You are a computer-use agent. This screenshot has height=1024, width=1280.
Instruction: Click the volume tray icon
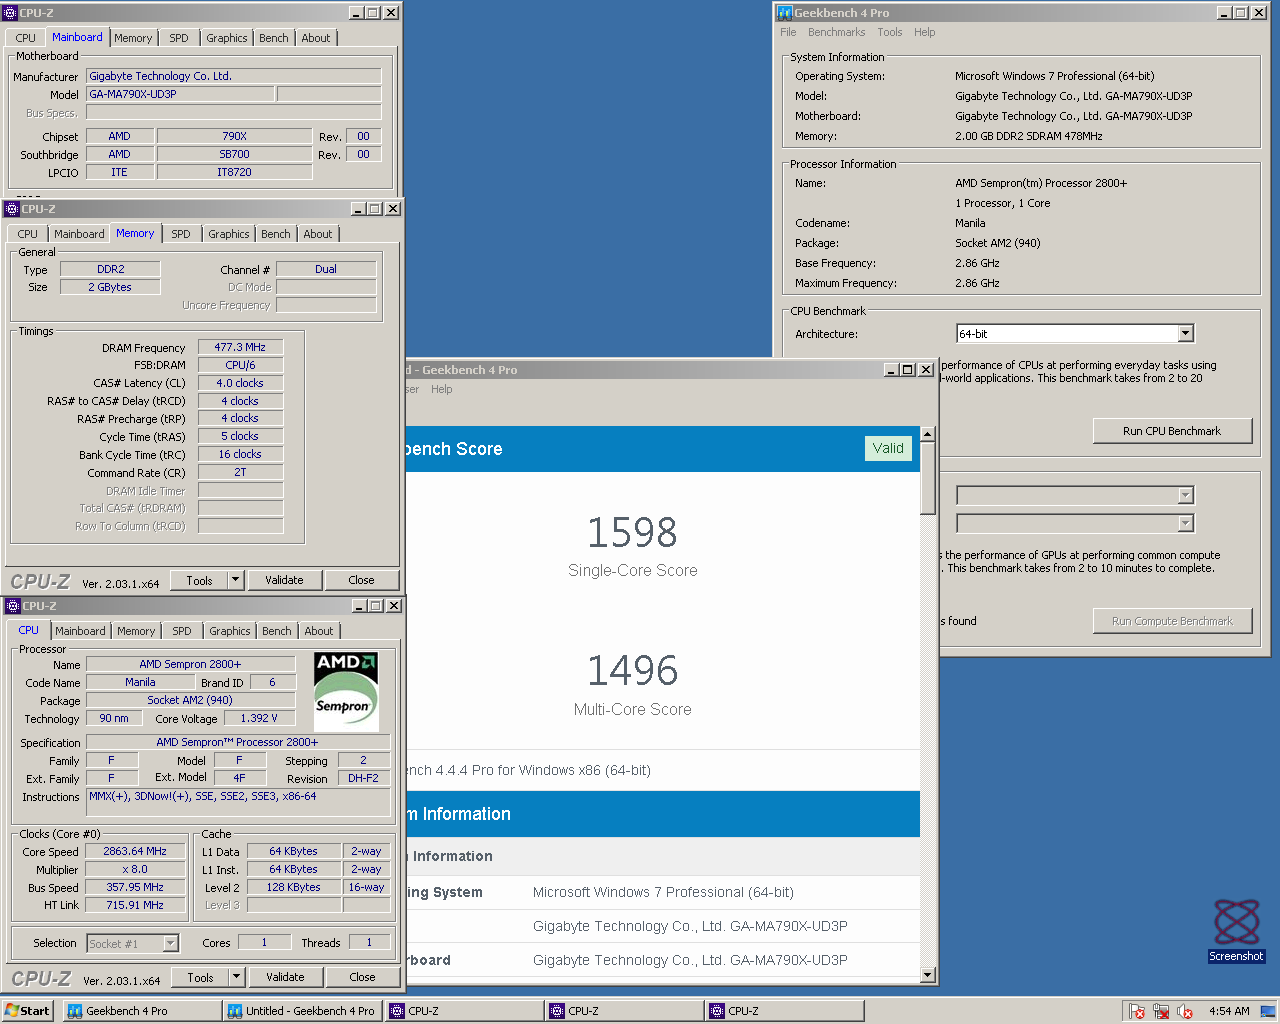1186,1011
